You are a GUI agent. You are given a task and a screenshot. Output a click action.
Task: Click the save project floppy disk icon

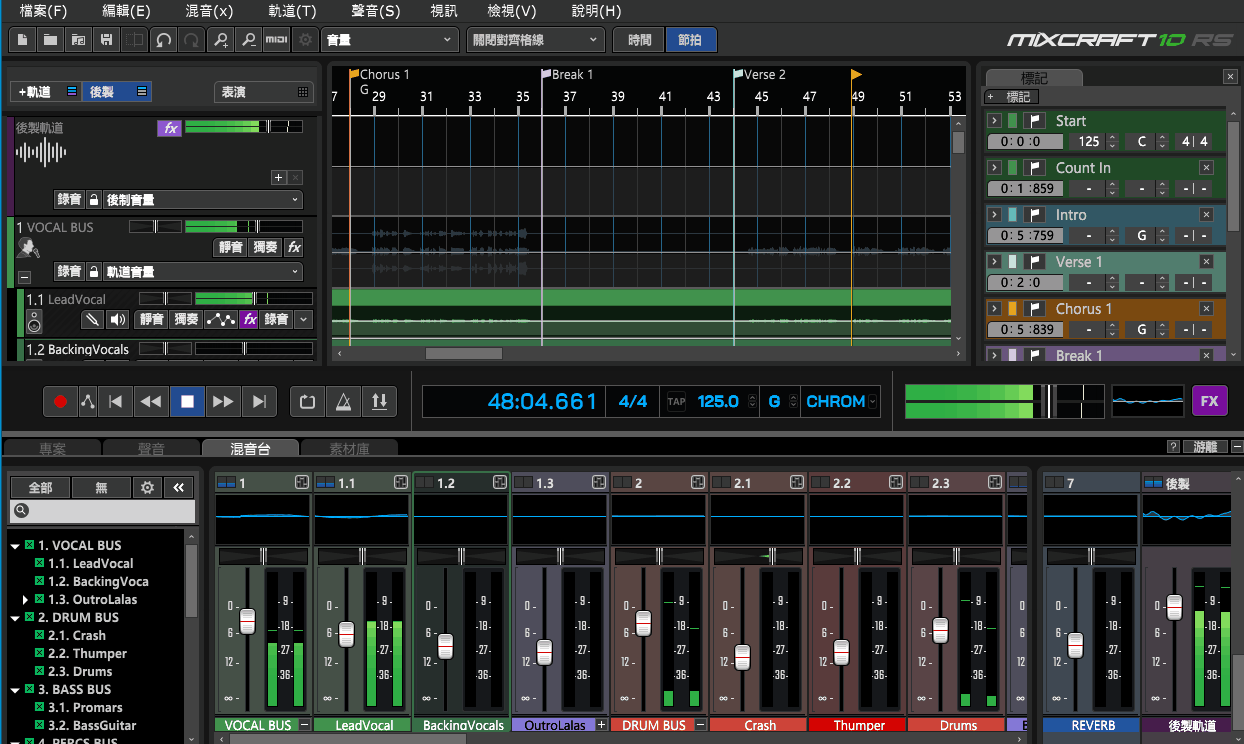coord(106,40)
